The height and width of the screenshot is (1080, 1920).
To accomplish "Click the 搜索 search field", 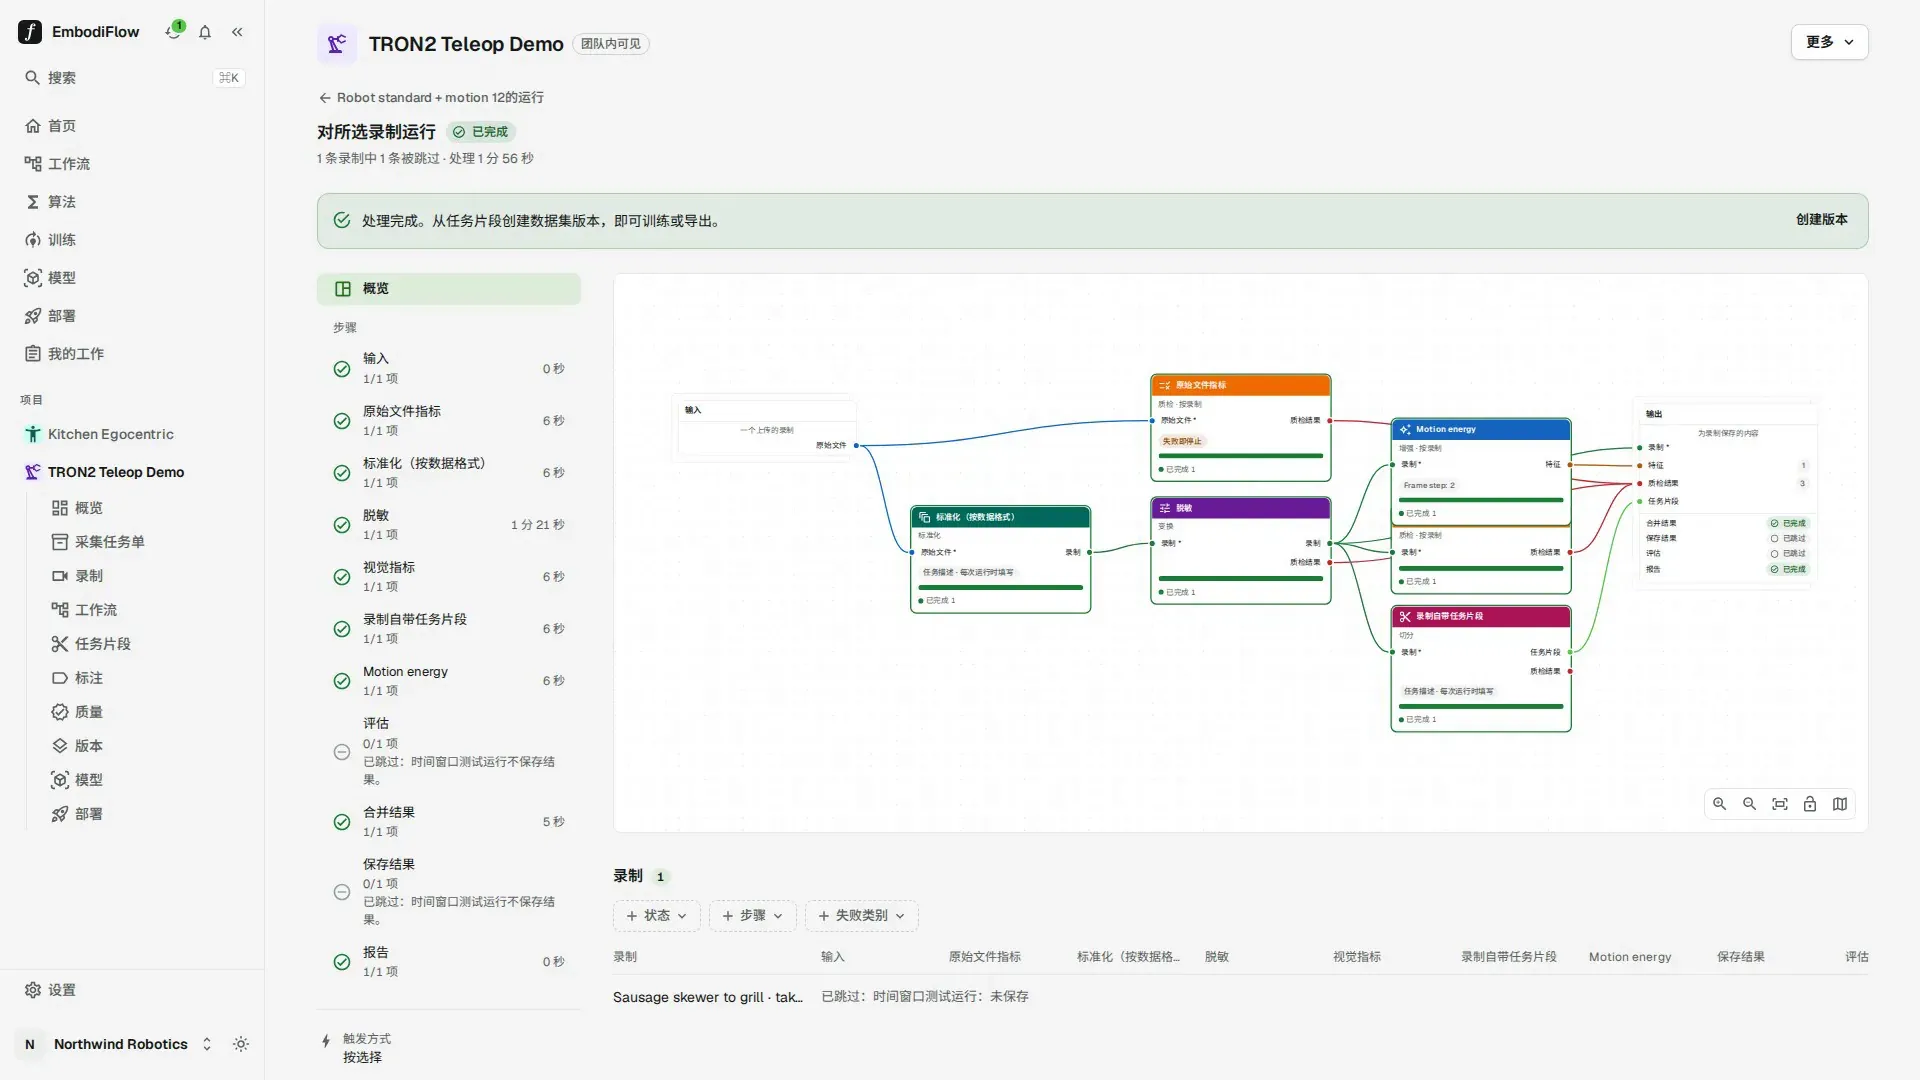I will (133, 78).
